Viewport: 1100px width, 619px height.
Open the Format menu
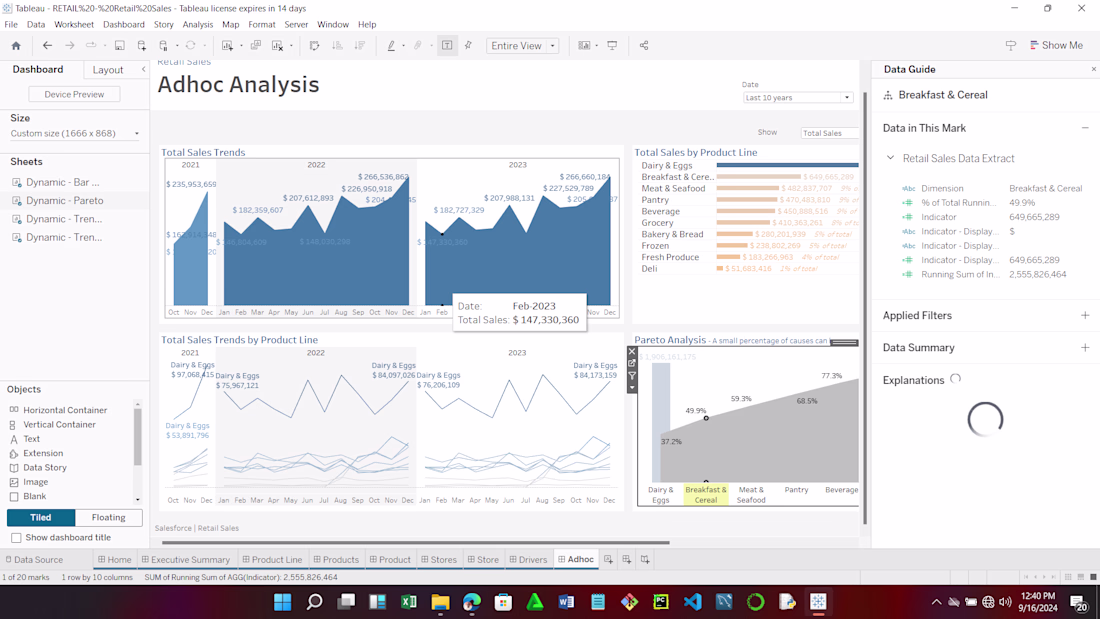(x=262, y=25)
